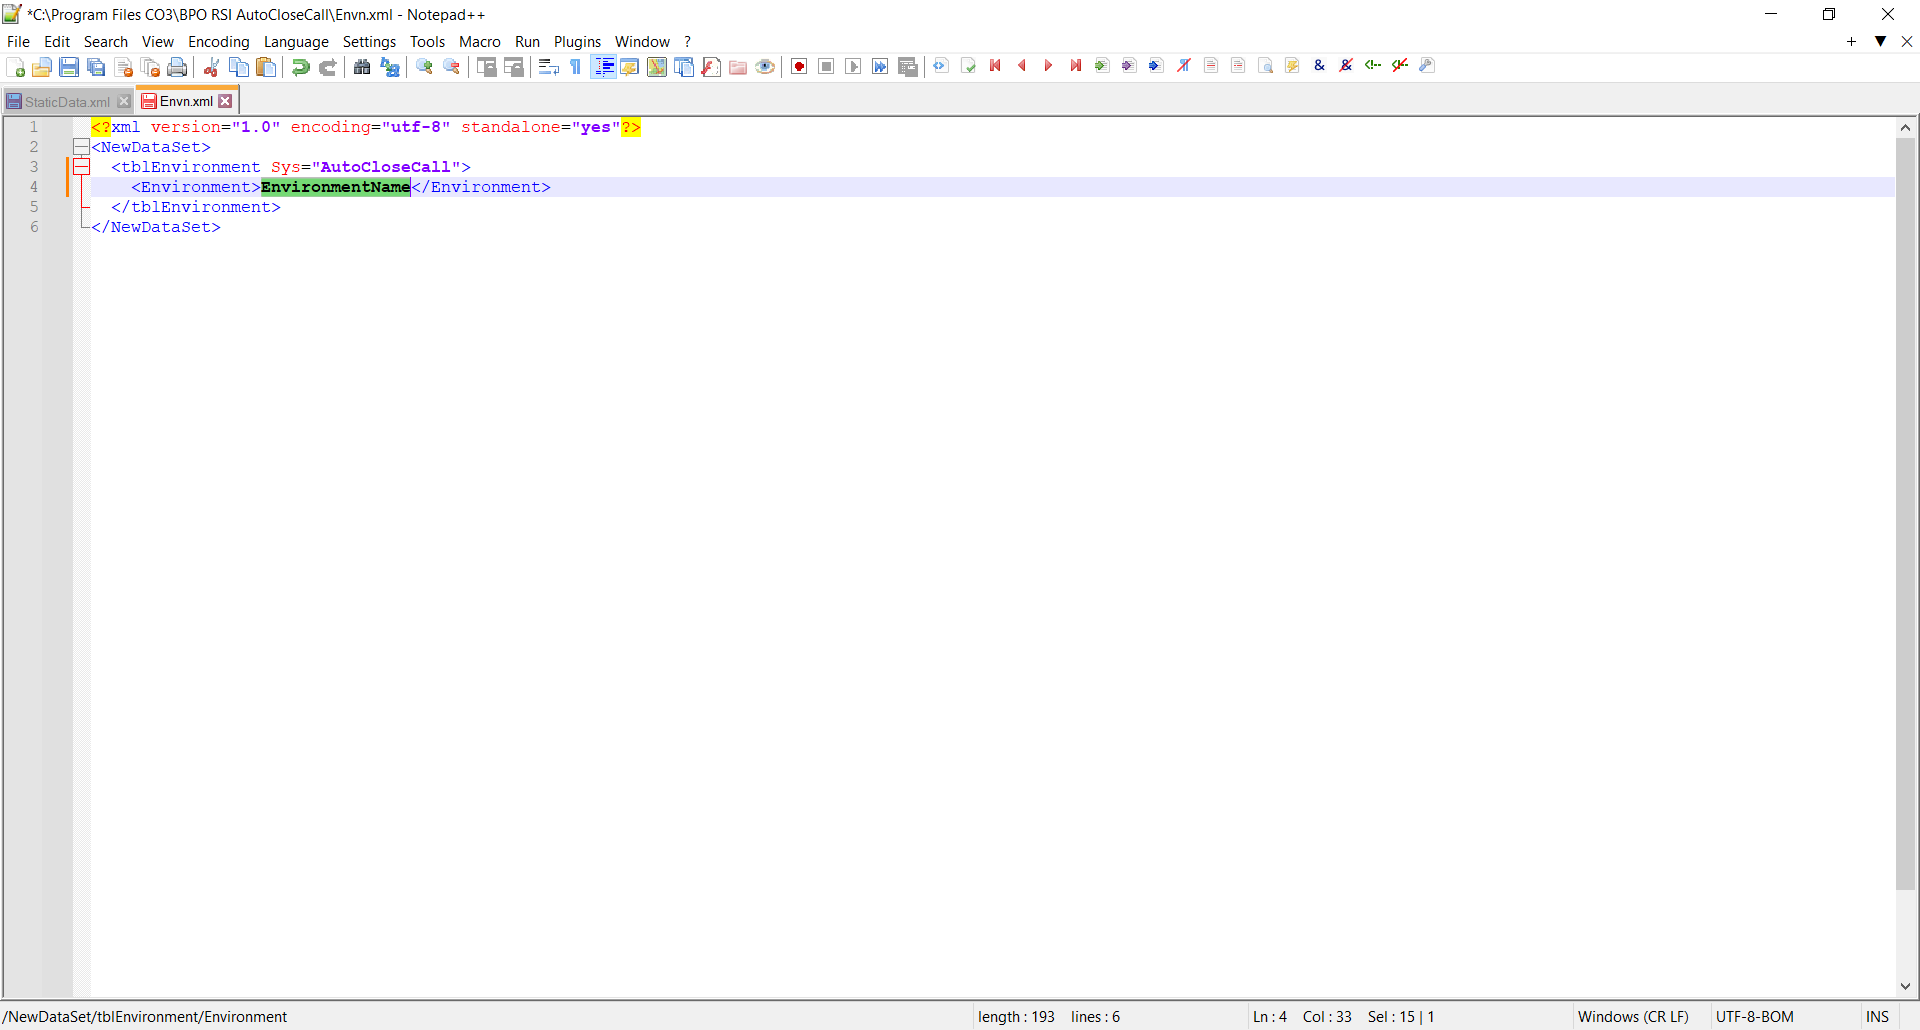Print the document with the printer icon
1920x1030 pixels.
click(x=177, y=67)
